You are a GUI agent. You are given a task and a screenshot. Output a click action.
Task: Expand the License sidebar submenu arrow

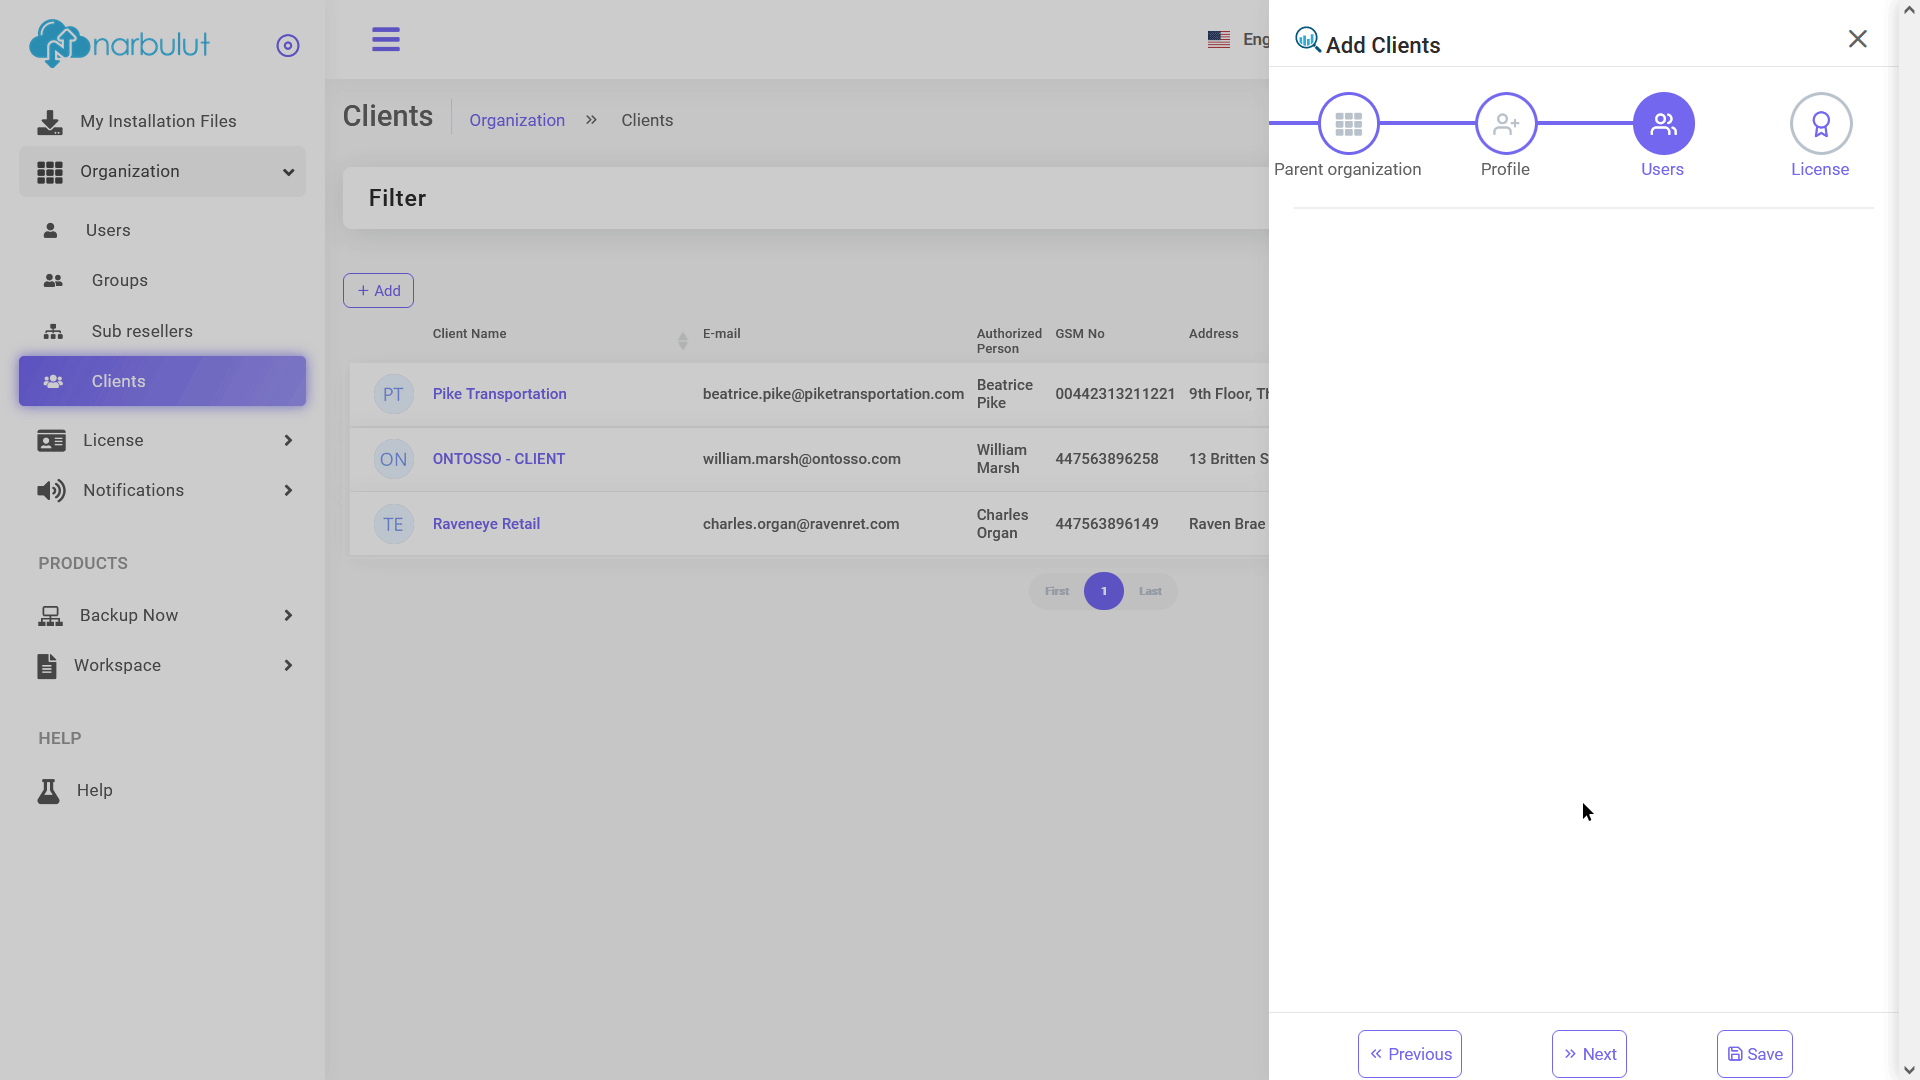[x=288, y=440]
